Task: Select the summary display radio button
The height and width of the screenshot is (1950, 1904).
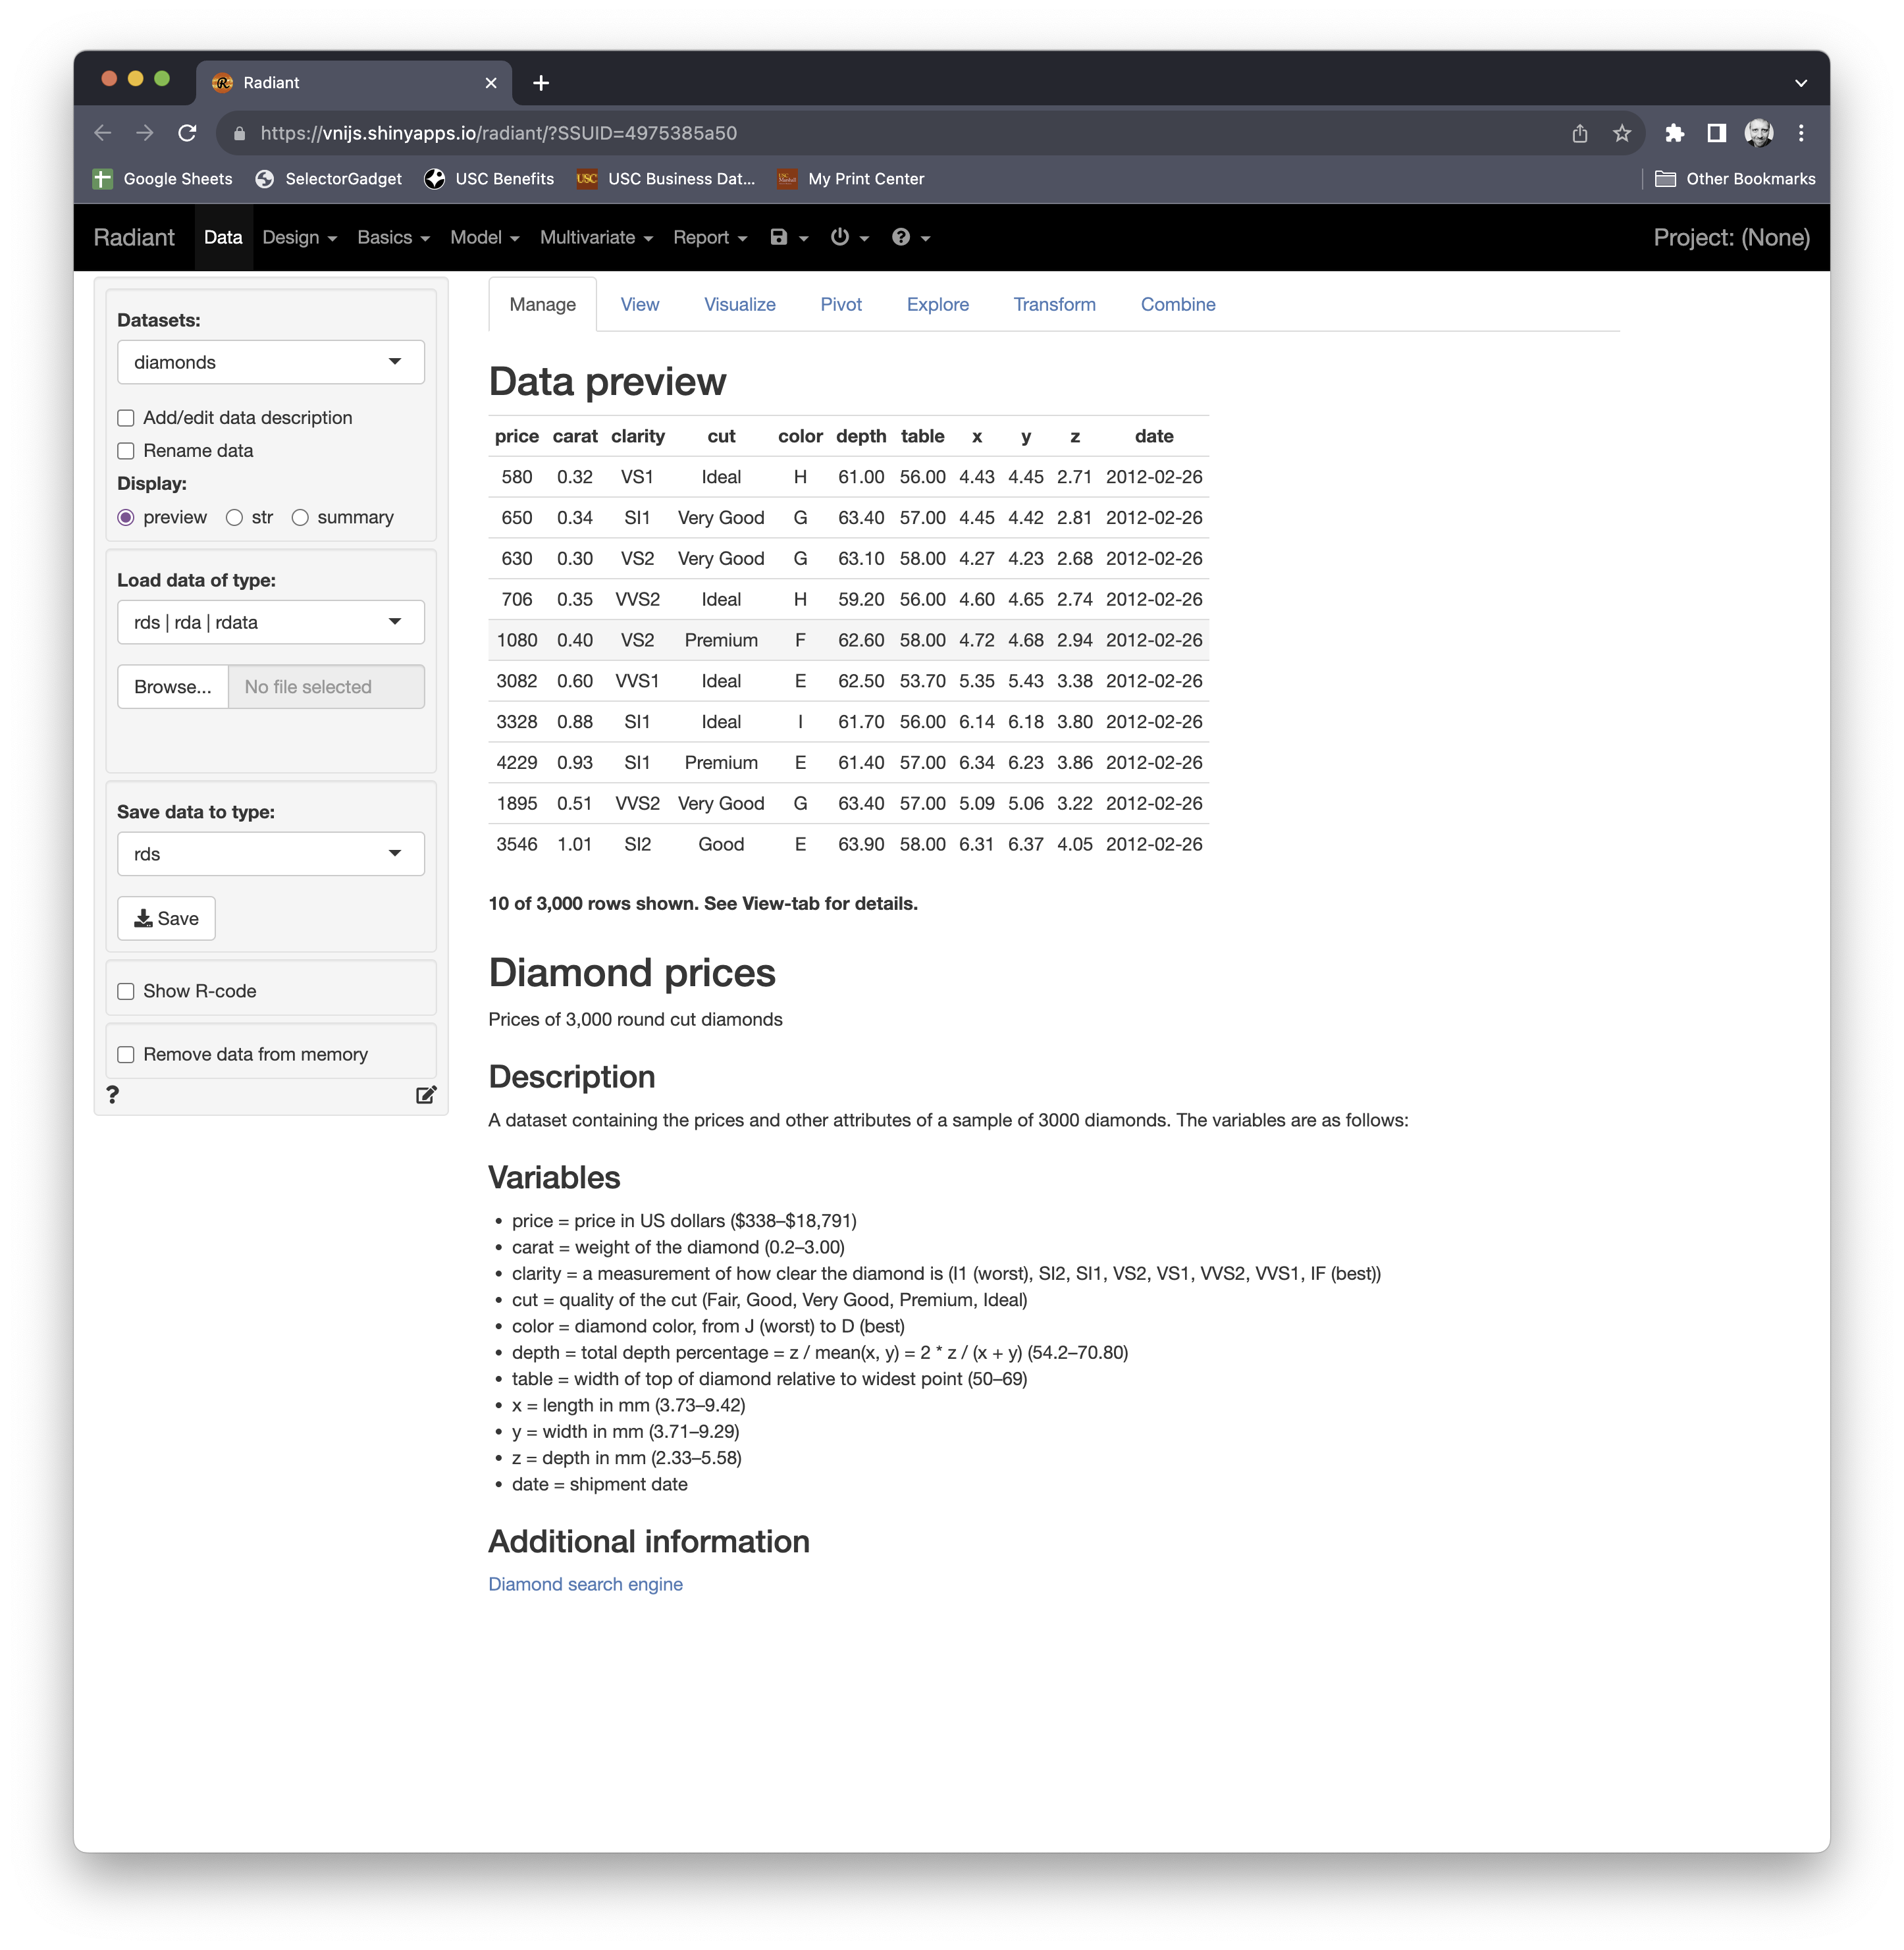Action: point(300,518)
